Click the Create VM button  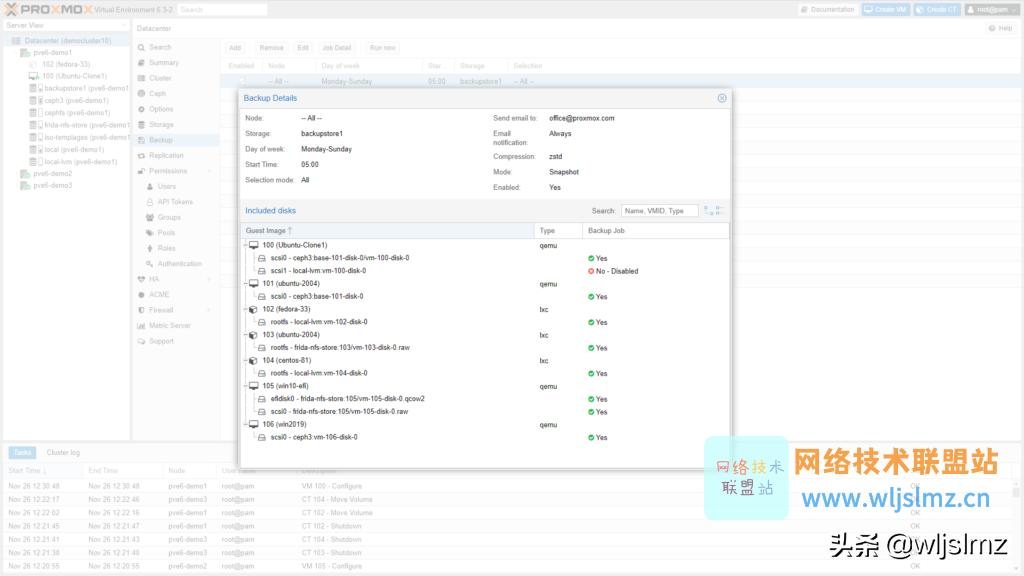pos(886,10)
